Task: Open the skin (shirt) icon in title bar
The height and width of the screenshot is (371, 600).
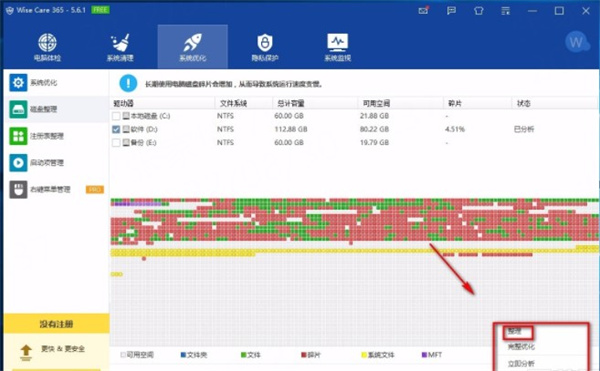Action: point(479,11)
